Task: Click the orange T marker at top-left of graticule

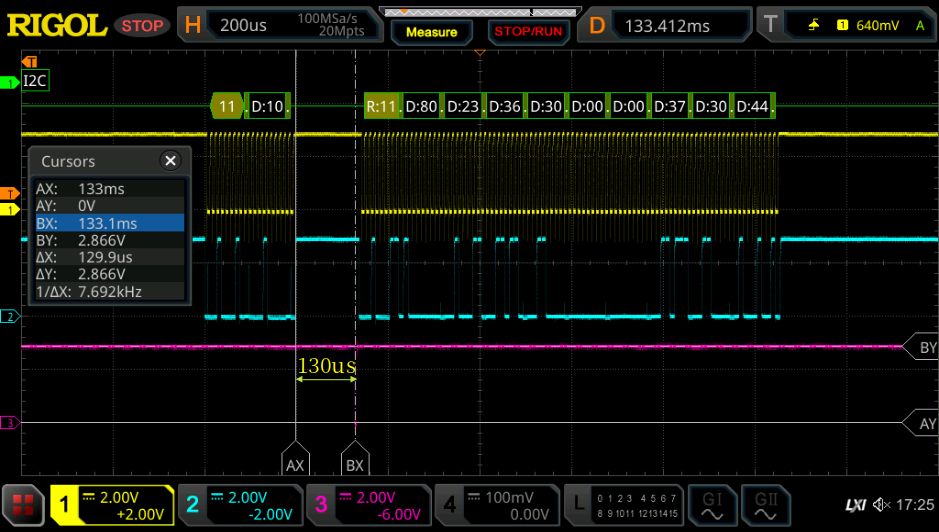Action: coord(29,62)
